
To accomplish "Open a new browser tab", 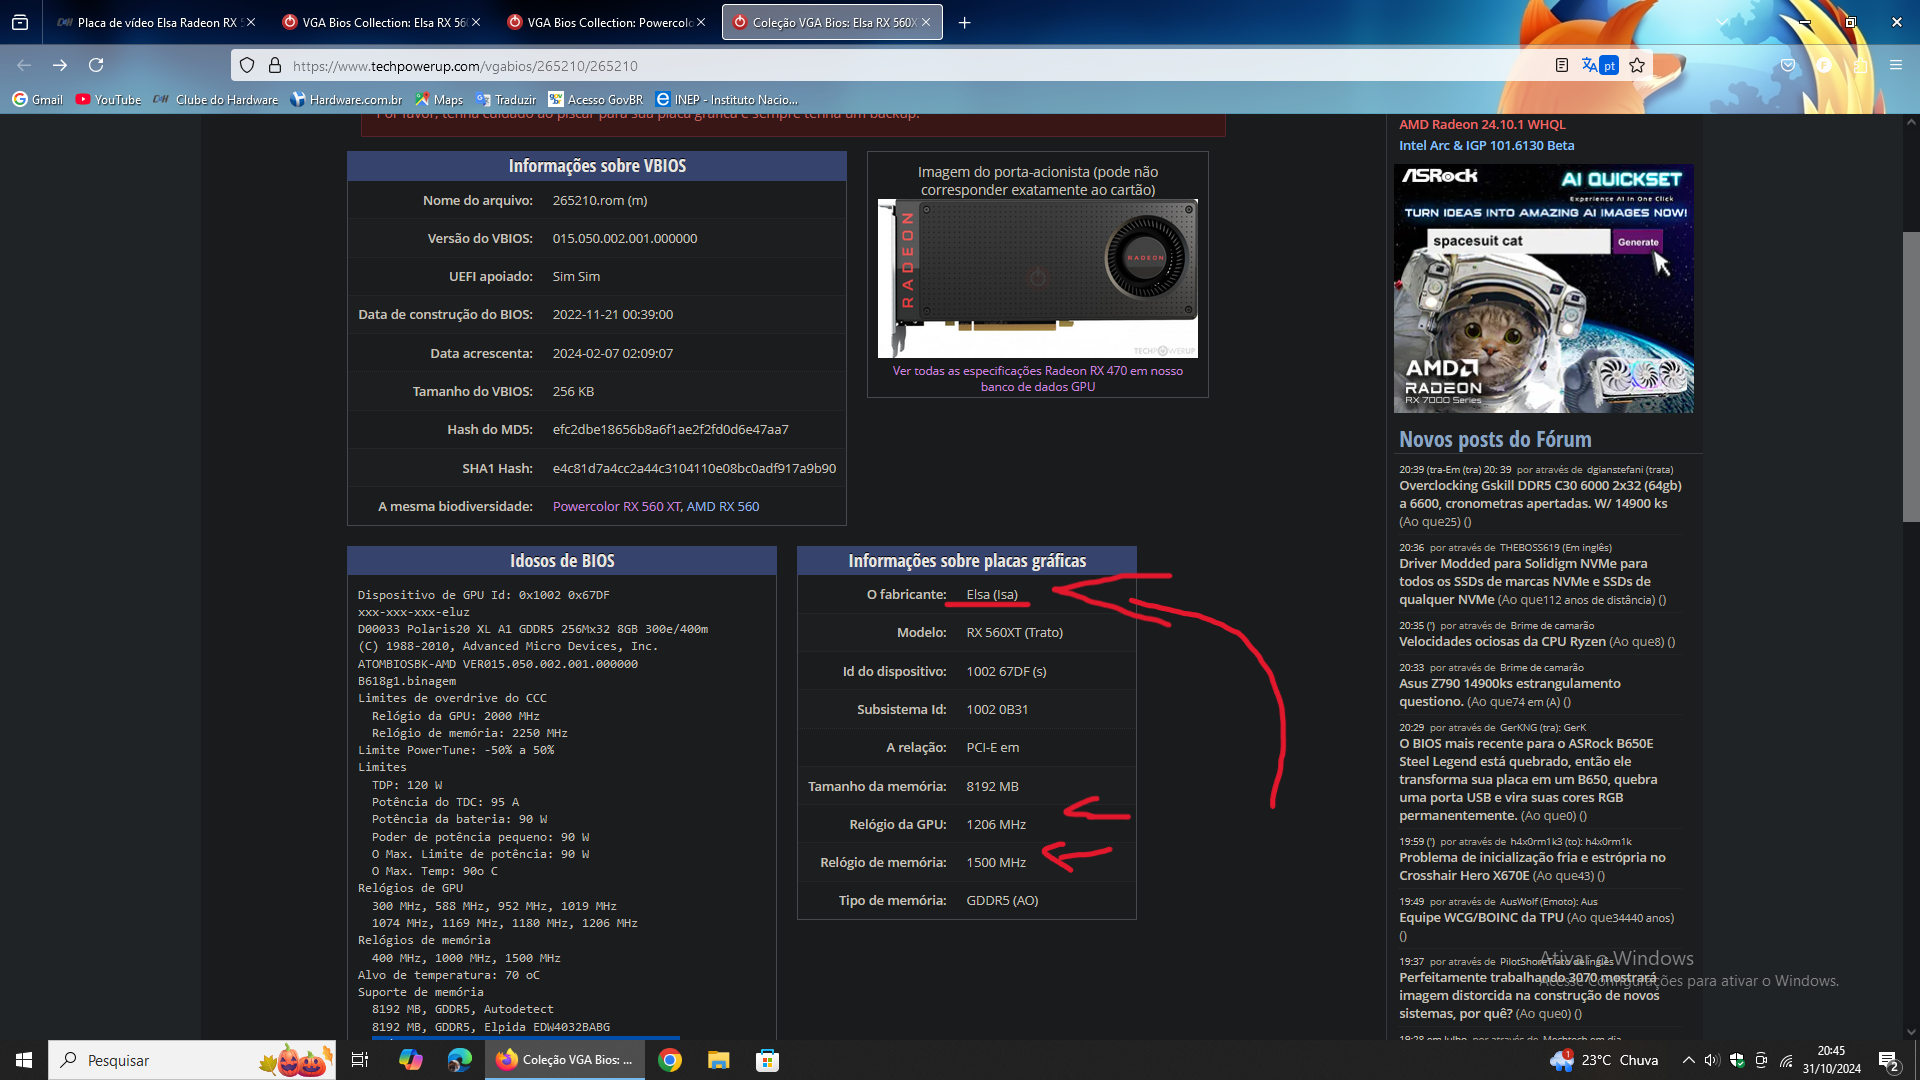I will tap(964, 22).
